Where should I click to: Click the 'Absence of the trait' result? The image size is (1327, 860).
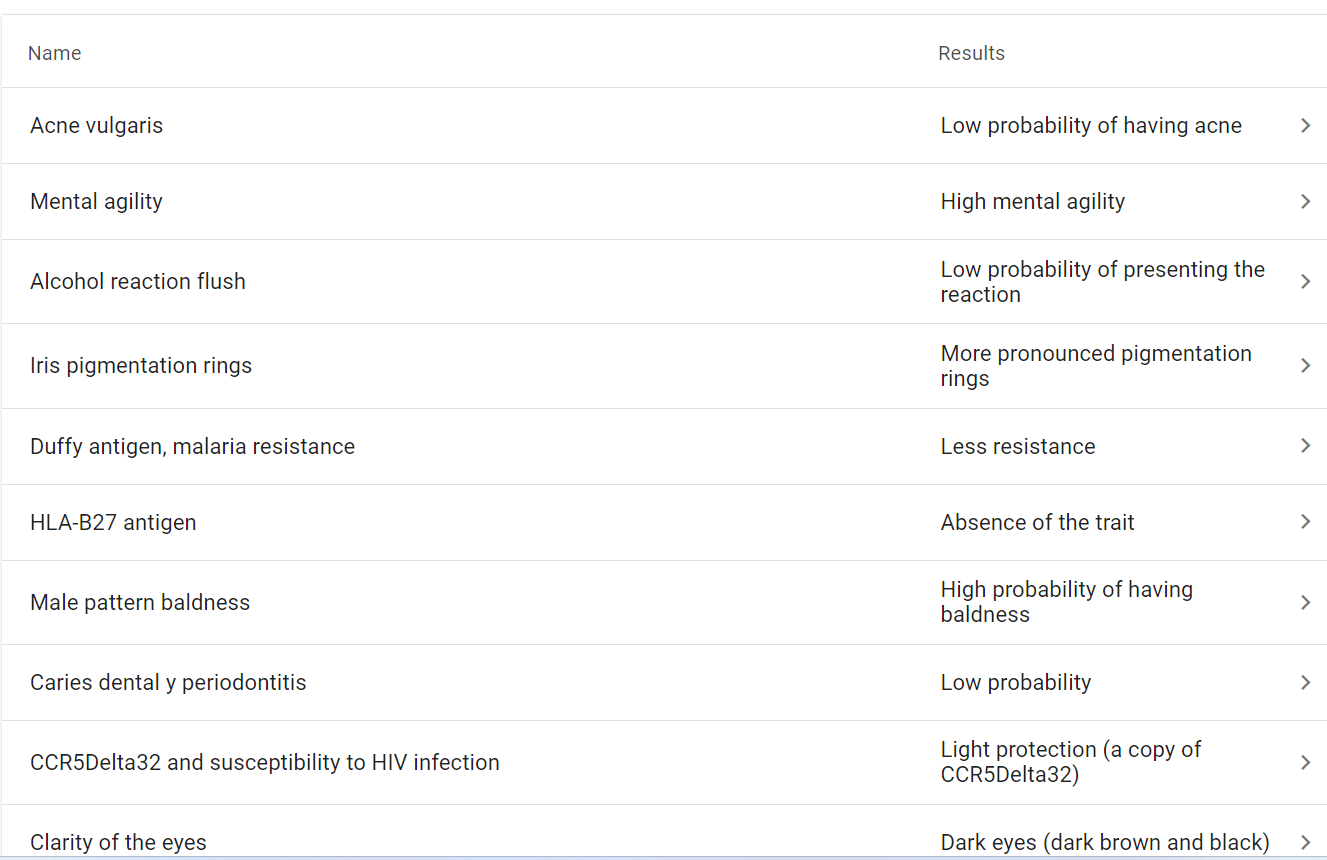tap(1037, 522)
